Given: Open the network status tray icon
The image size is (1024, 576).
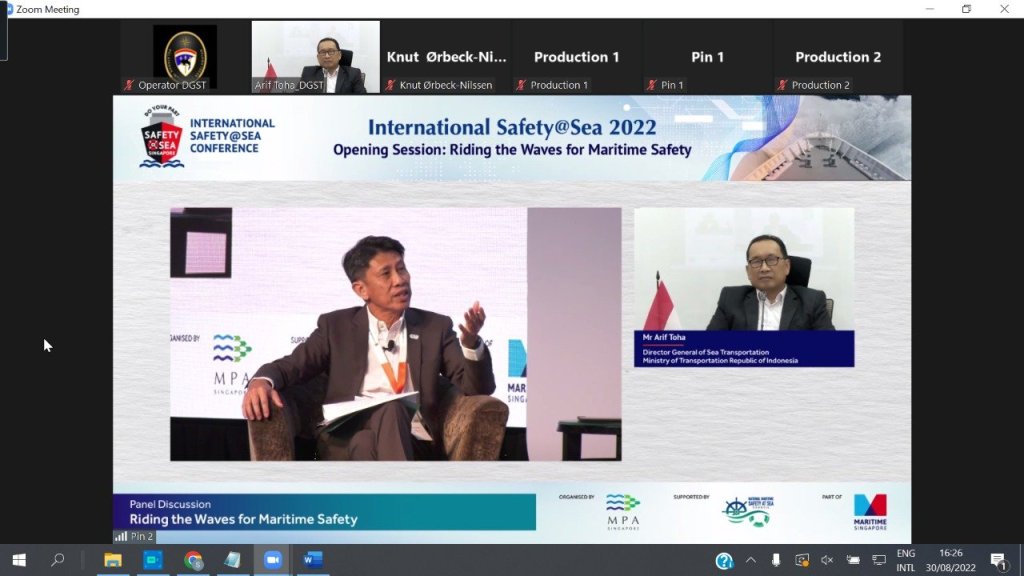Looking at the screenshot, I should tap(879, 560).
